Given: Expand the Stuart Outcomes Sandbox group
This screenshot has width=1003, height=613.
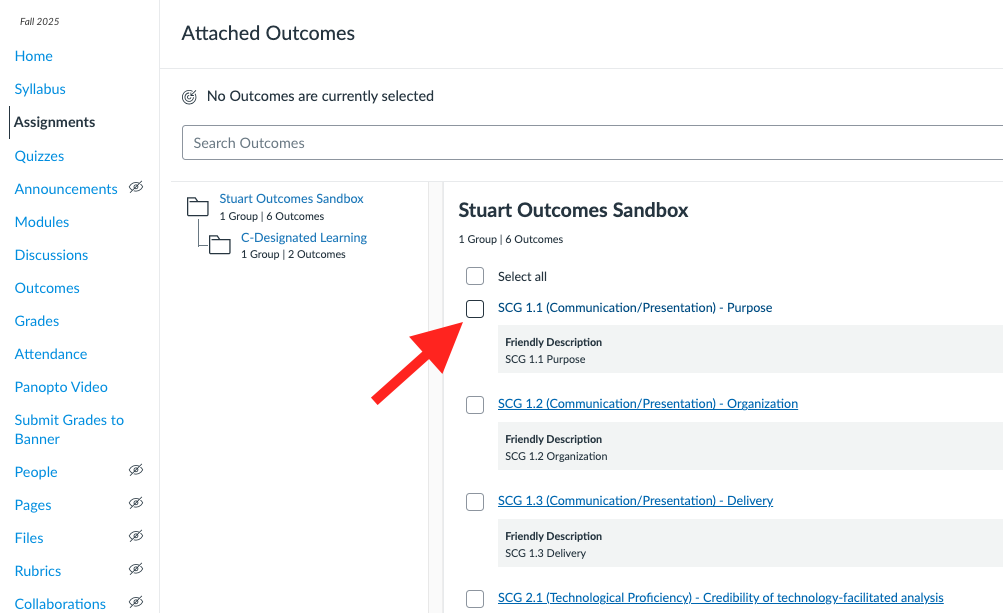Looking at the screenshot, I should (291, 198).
